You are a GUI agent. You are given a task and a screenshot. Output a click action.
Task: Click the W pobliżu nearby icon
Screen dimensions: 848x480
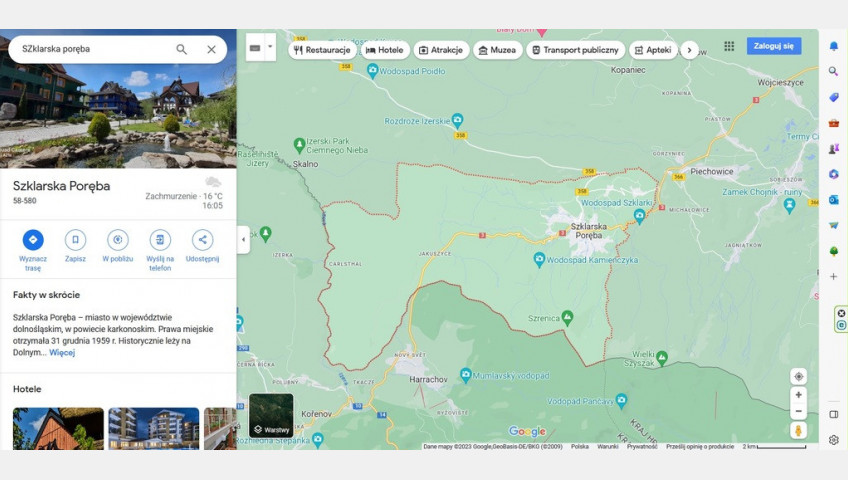(117, 239)
